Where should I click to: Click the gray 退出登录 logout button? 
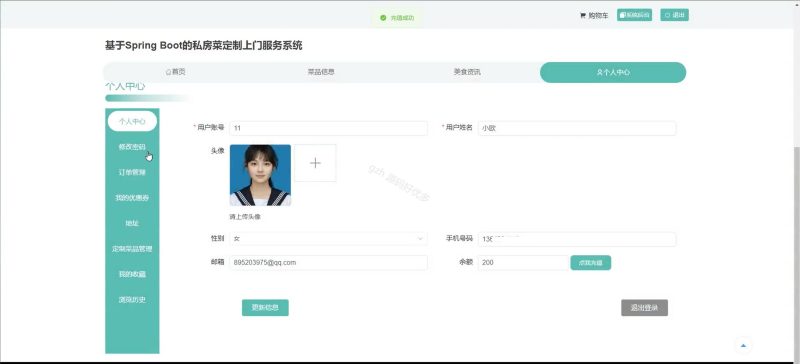tap(644, 308)
